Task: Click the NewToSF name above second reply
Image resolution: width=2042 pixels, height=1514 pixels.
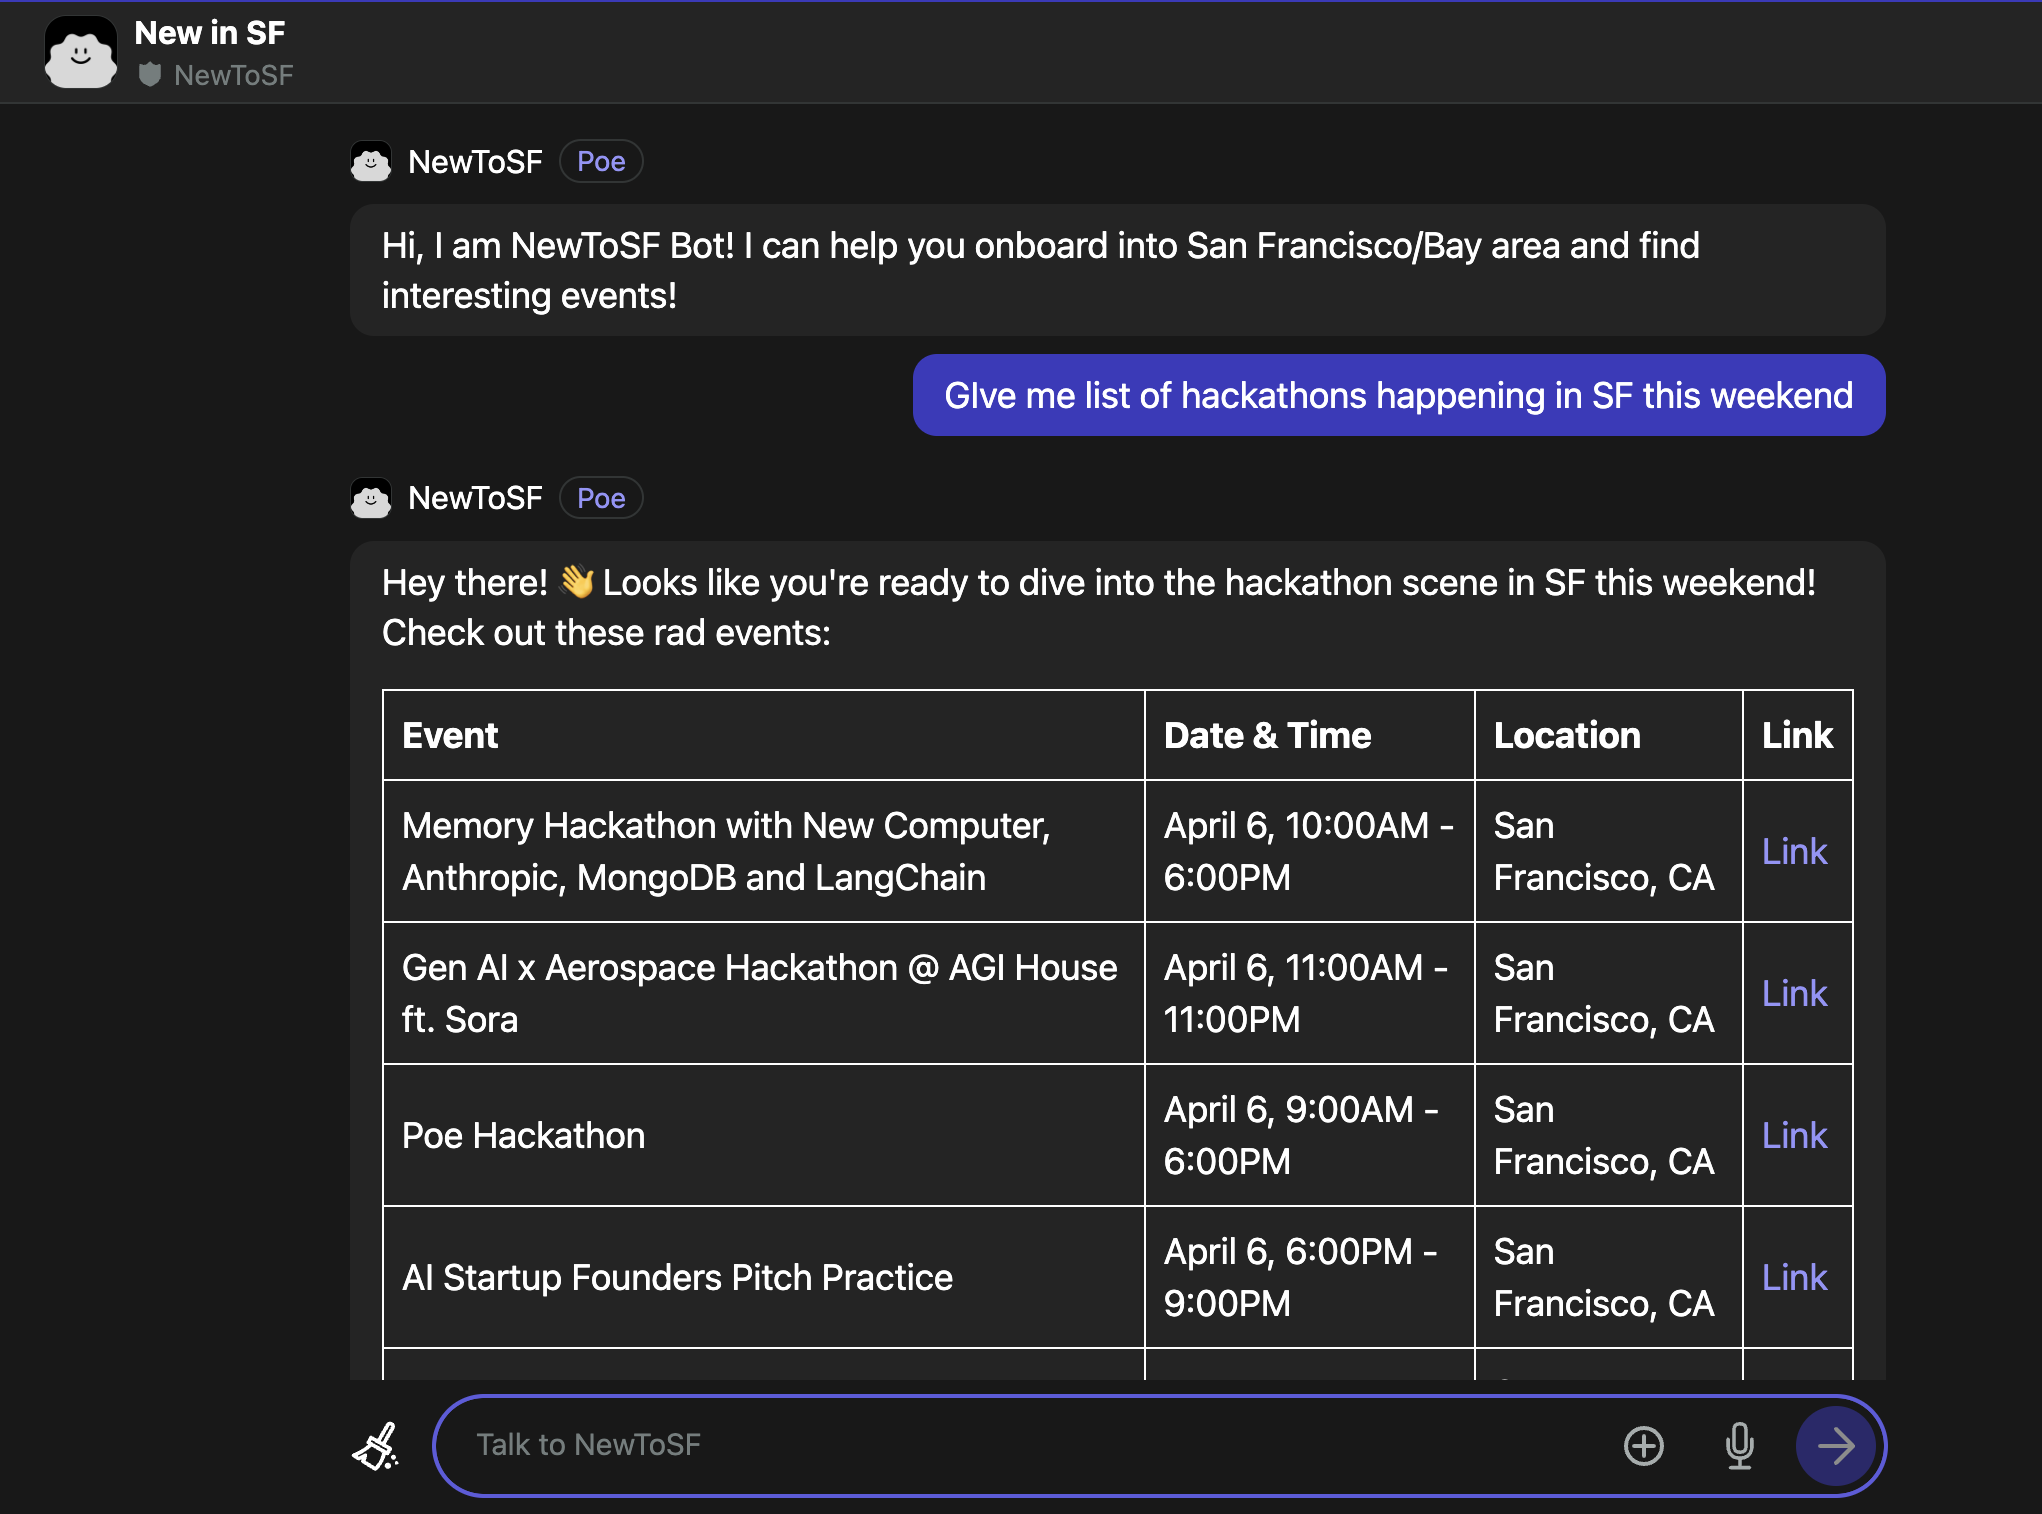Action: tap(475, 498)
